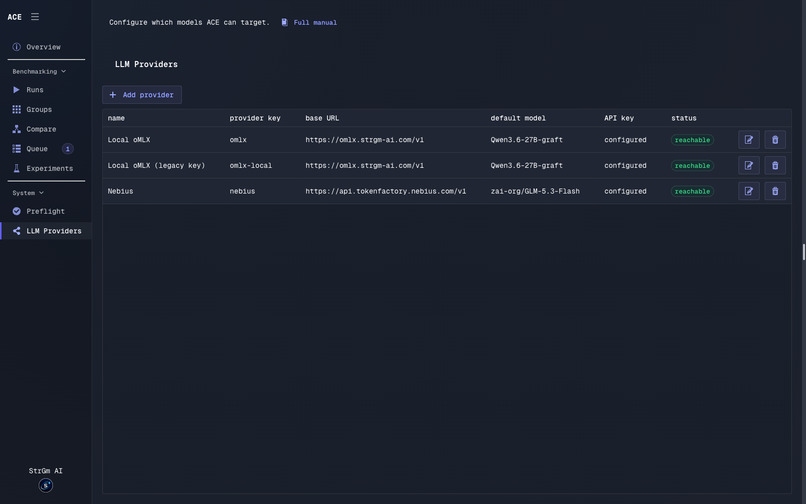Select the Local oMLX name cell
Image resolution: width=806 pixels, height=504 pixels.
[x=129, y=139]
